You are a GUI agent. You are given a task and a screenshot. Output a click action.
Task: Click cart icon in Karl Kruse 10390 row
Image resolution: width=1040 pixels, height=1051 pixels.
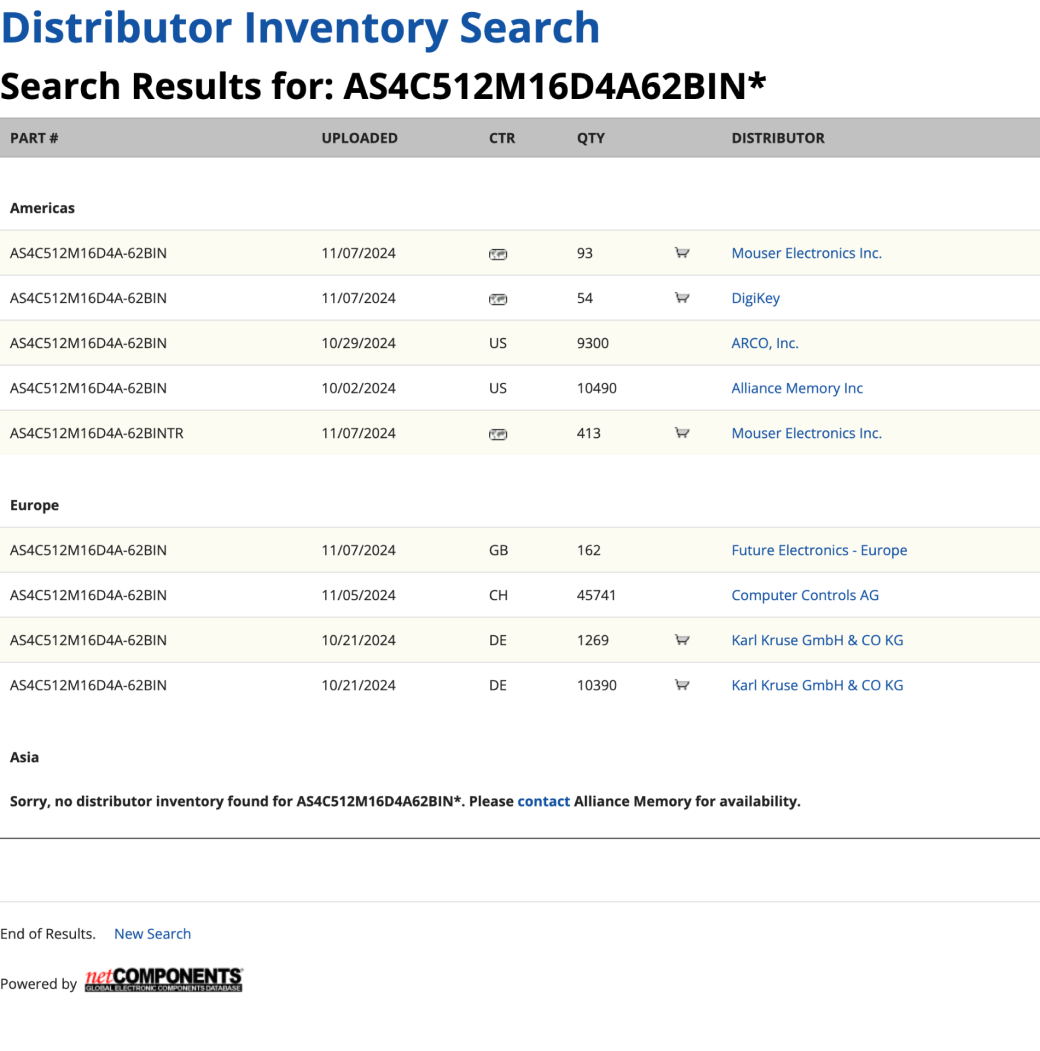681,685
